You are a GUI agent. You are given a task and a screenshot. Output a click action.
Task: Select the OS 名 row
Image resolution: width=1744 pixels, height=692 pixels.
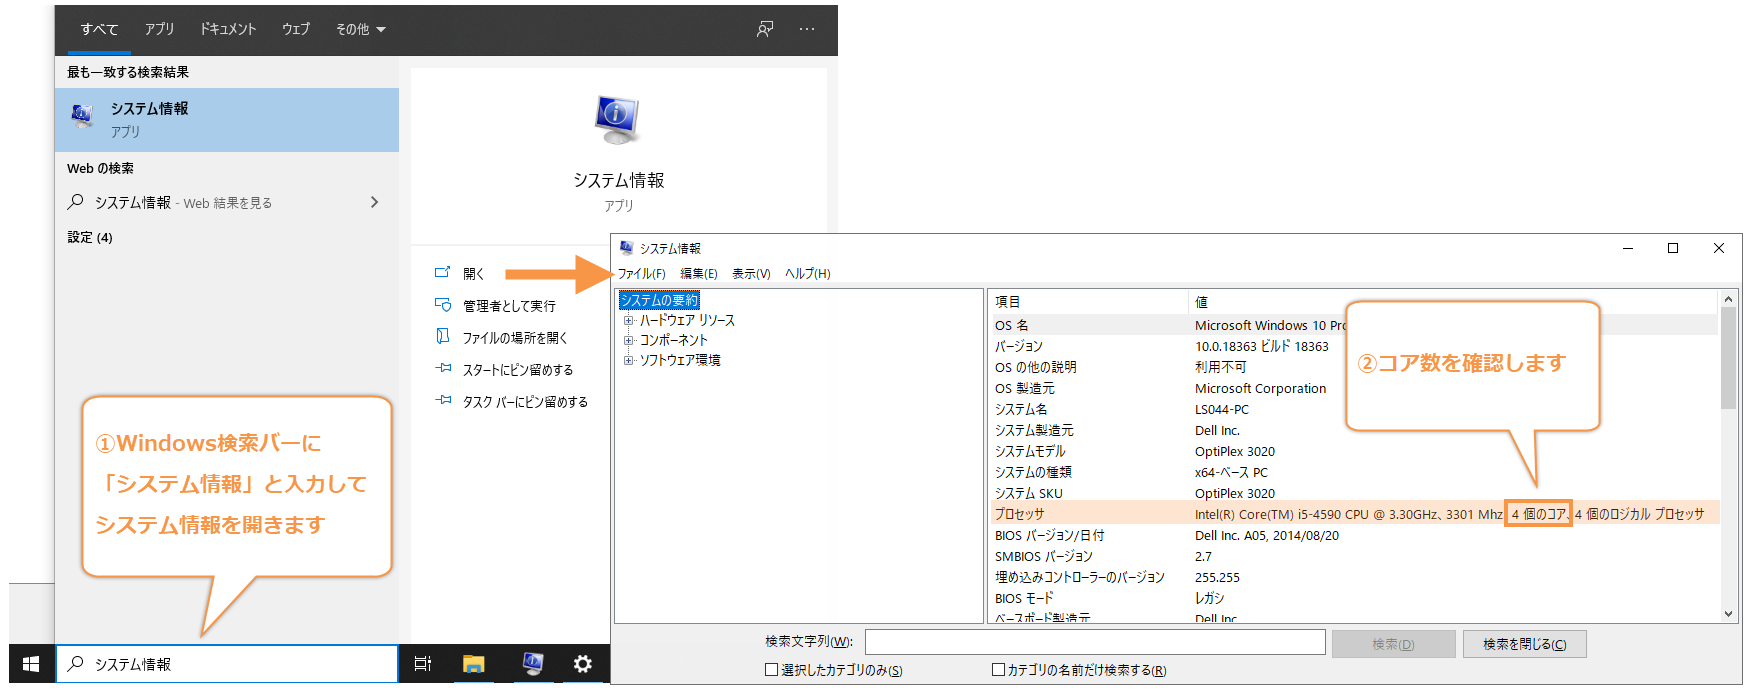click(1354, 325)
